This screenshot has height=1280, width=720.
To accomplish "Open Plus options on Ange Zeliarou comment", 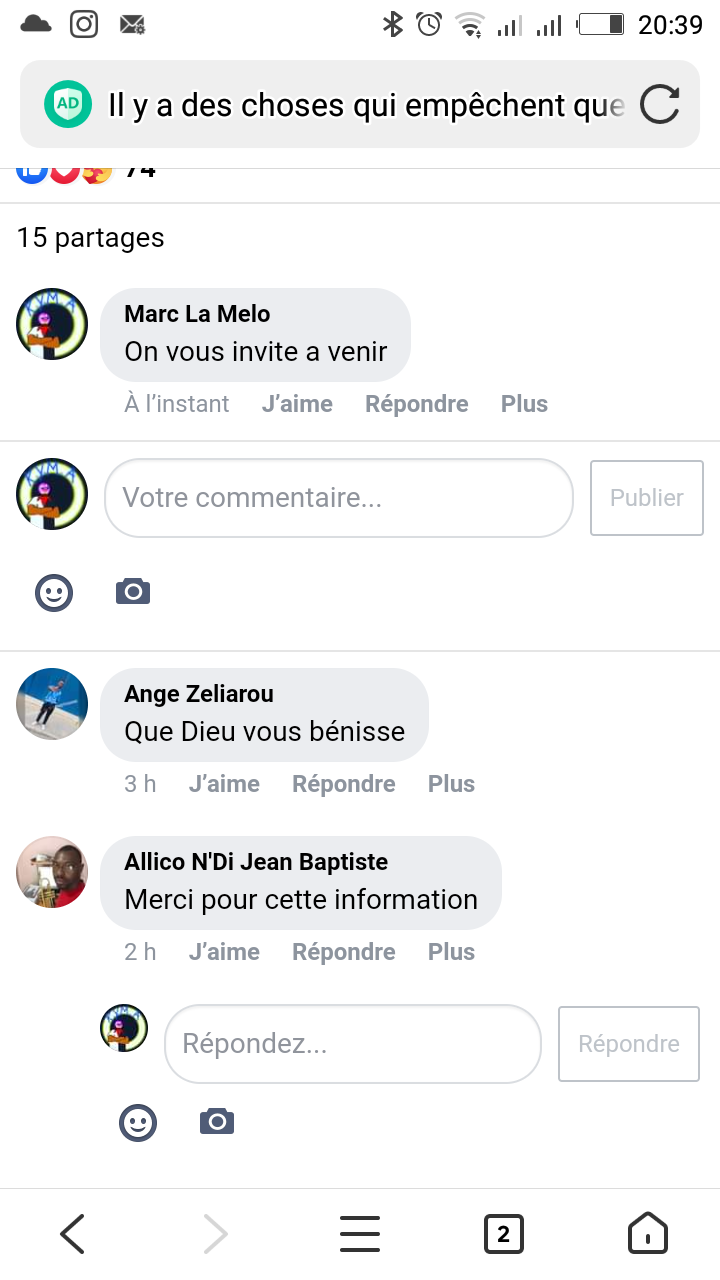I will pyautogui.click(x=451, y=784).
